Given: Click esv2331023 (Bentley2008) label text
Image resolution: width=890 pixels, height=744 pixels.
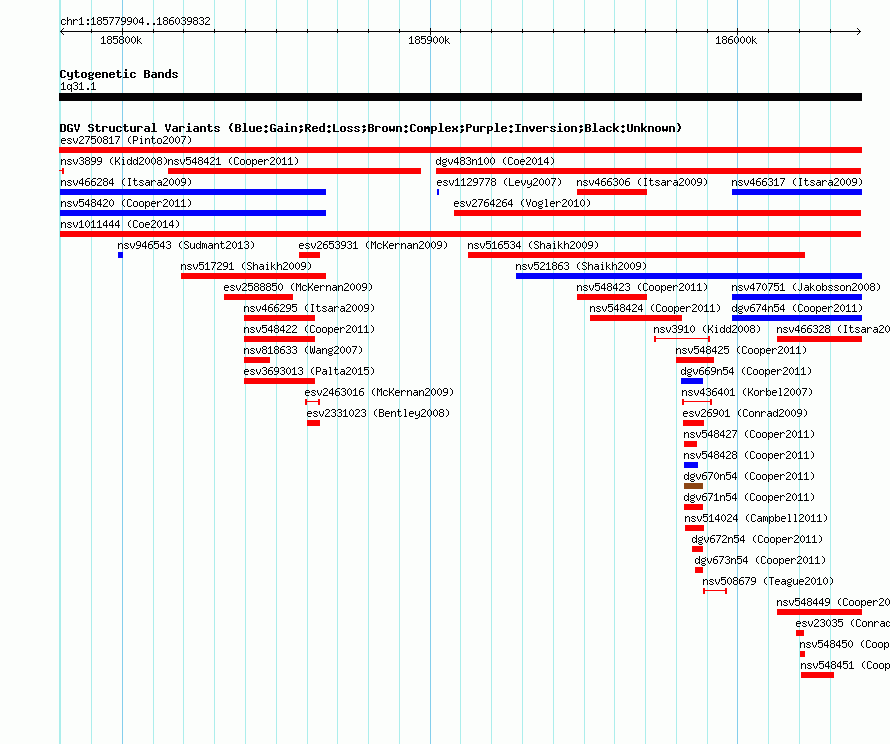Looking at the screenshot, I should point(378,413).
